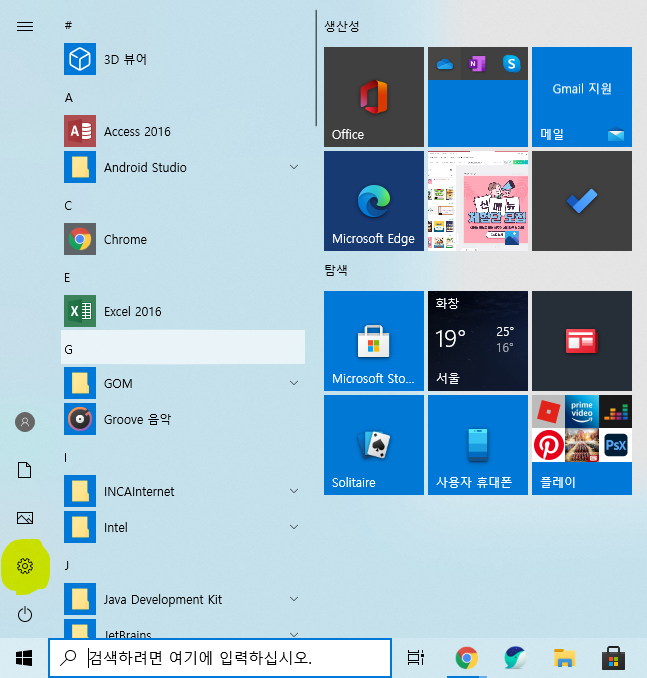Image resolution: width=647 pixels, height=678 pixels.
Task: Select letter header A
Action: 69,98
